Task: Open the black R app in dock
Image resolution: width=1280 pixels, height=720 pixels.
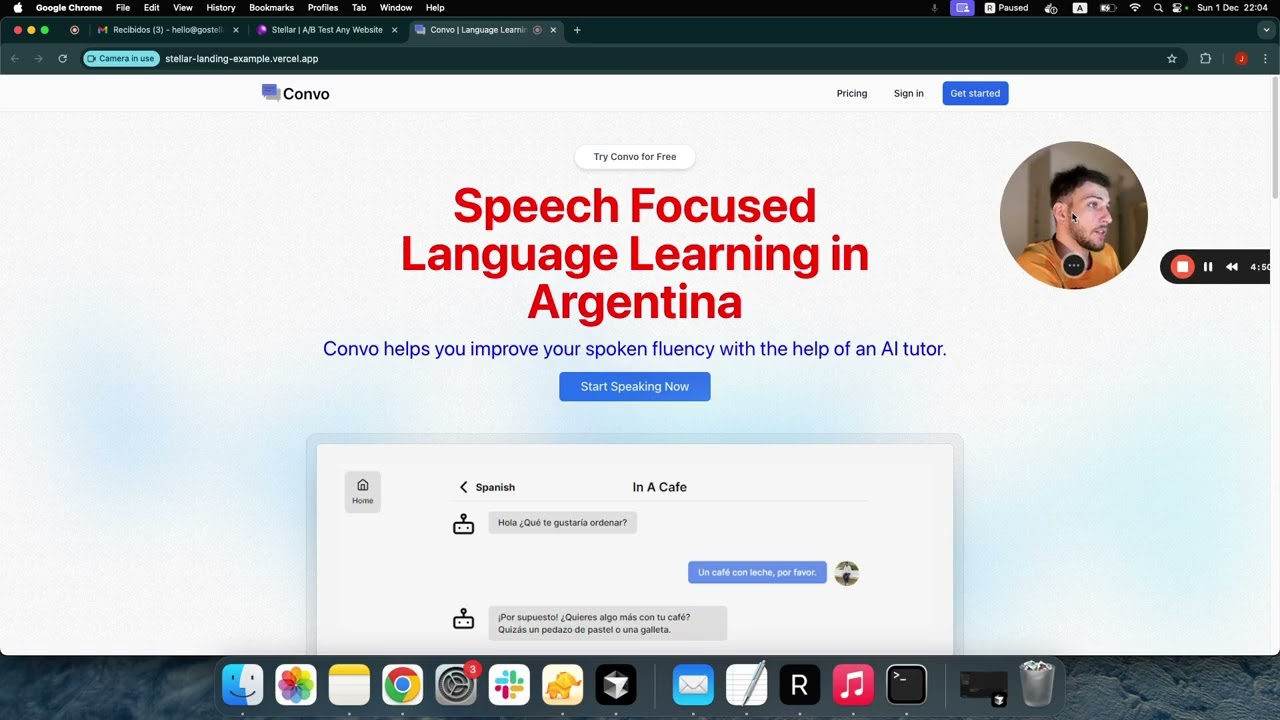Action: 799,685
